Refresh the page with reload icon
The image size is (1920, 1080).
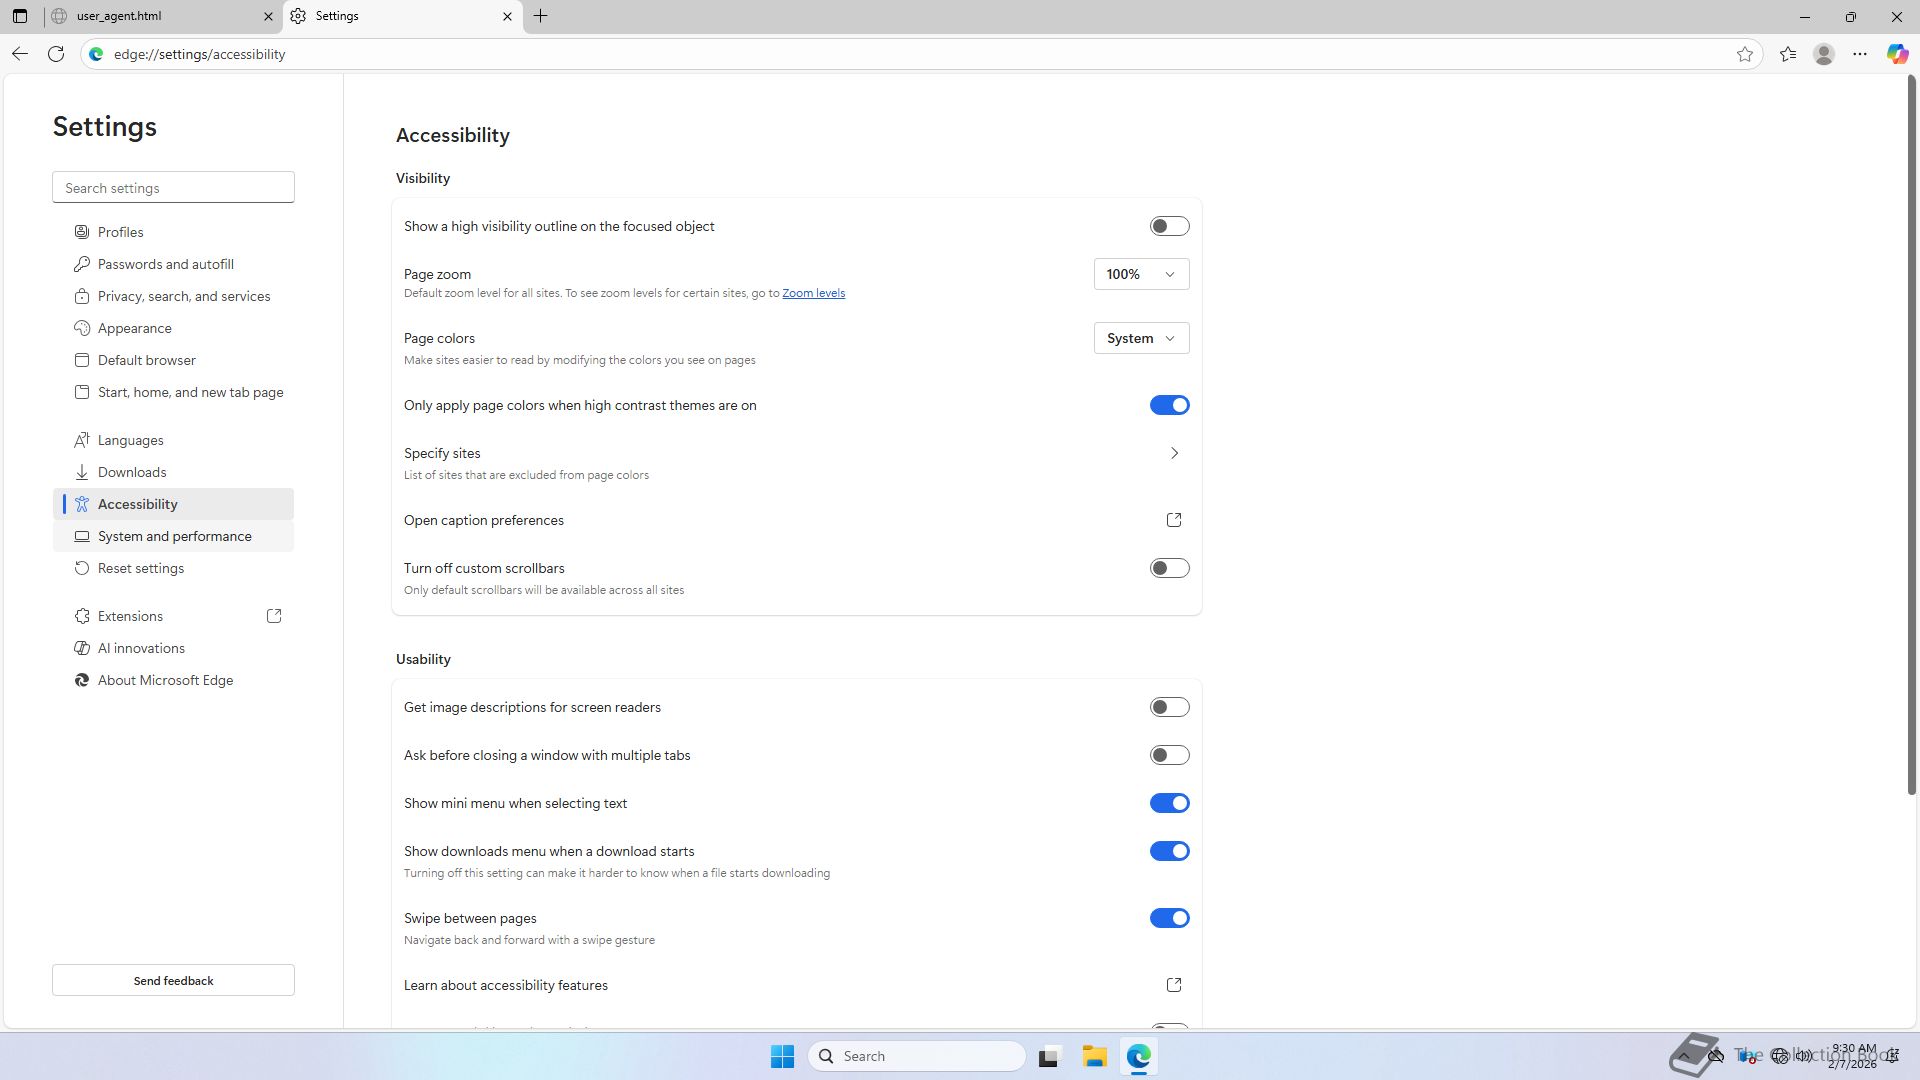[56, 54]
